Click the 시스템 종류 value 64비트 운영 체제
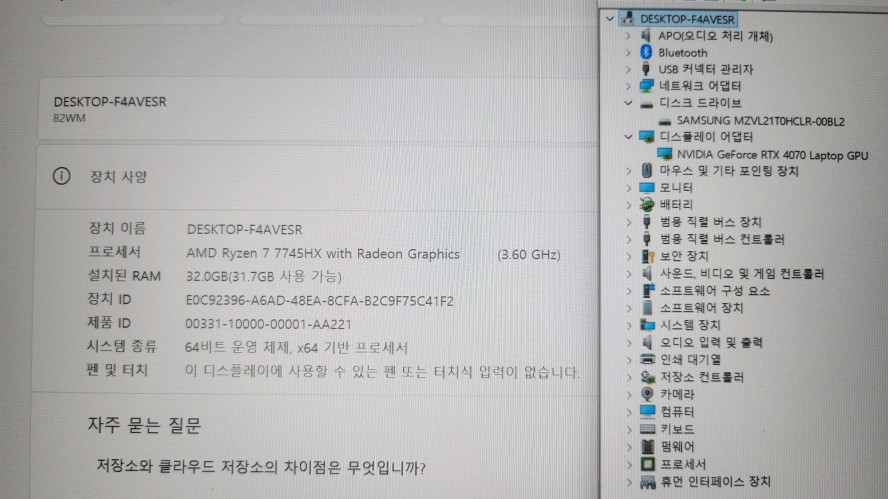Viewport: 888px width, 499px height. coord(296,347)
